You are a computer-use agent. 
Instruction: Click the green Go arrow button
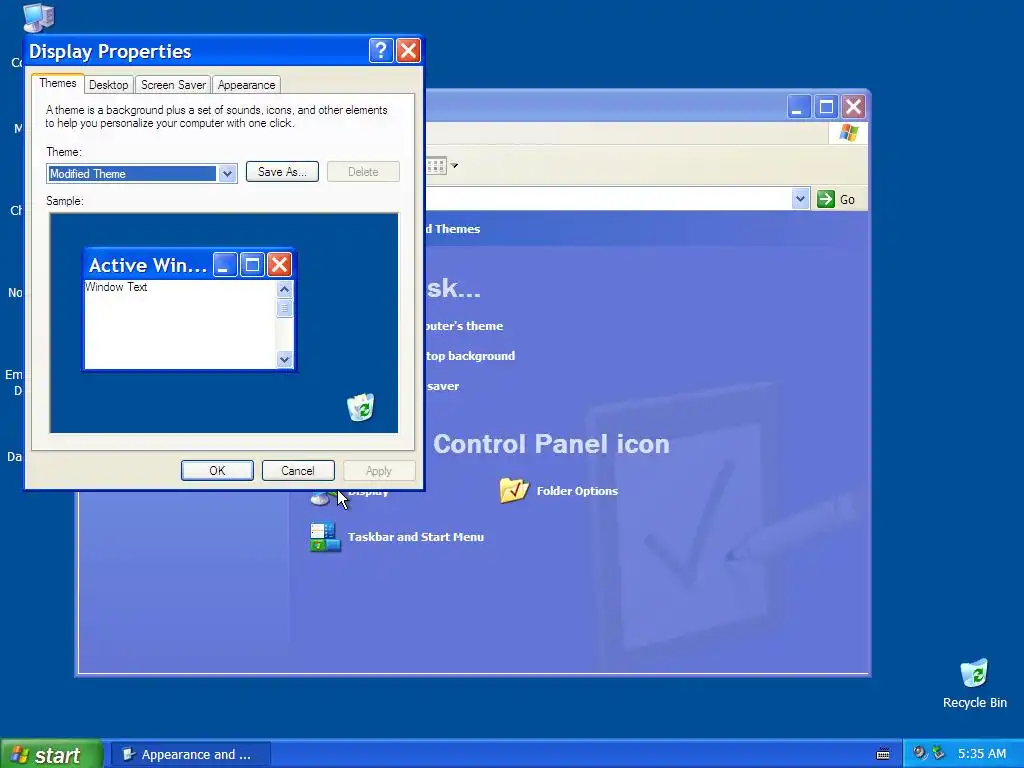pyautogui.click(x=825, y=199)
